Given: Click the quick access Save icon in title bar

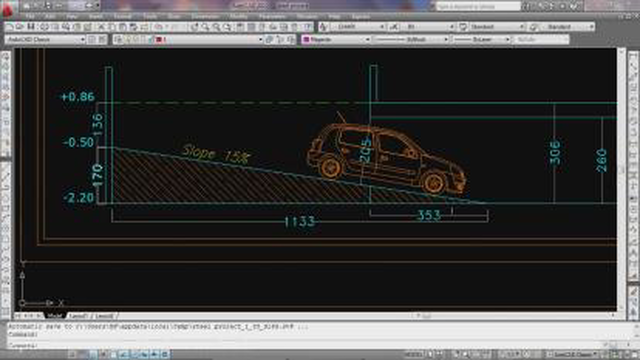Looking at the screenshot, I should [x=49, y=6].
